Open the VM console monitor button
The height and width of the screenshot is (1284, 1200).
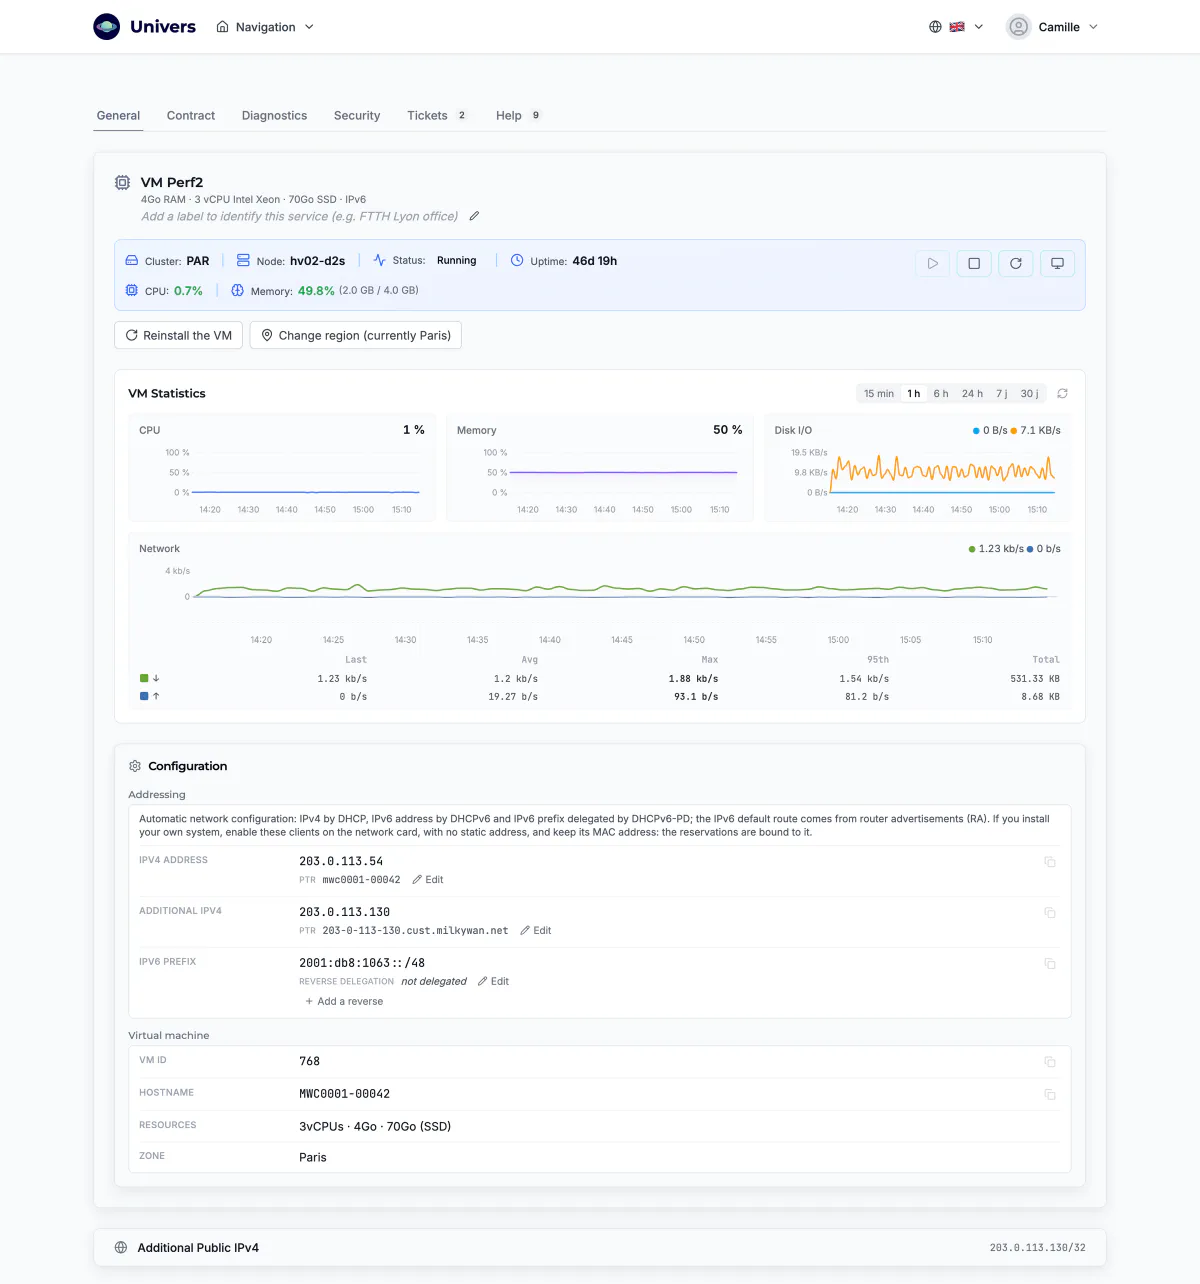(1057, 263)
